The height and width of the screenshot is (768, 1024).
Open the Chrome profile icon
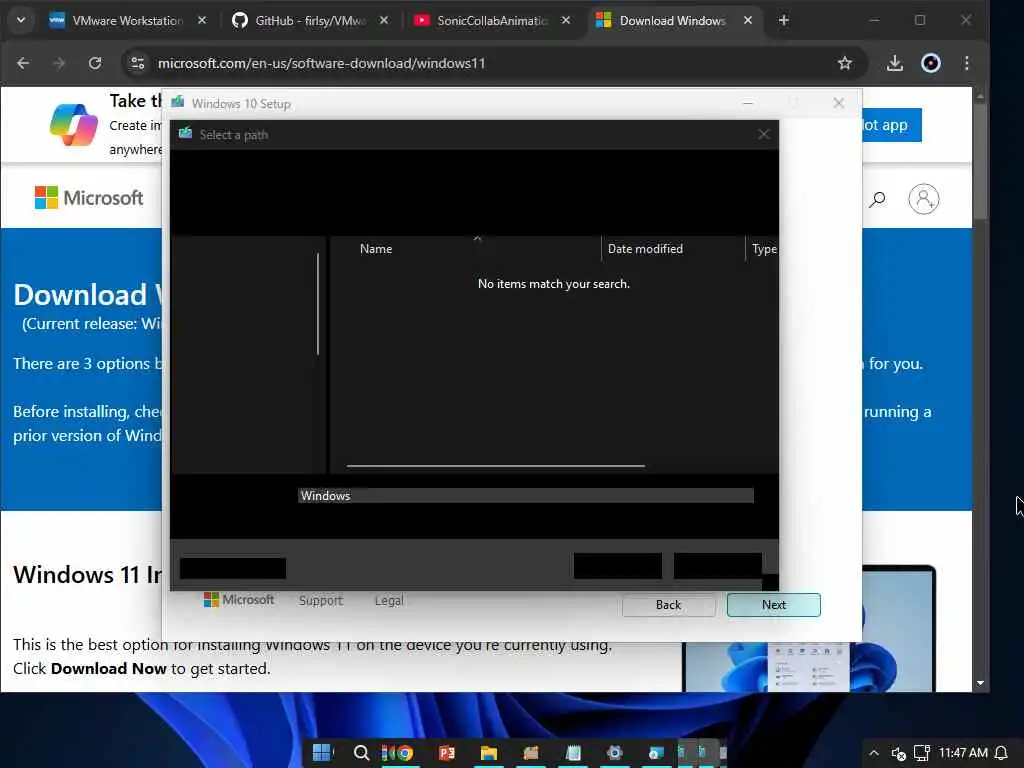(x=931, y=63)
